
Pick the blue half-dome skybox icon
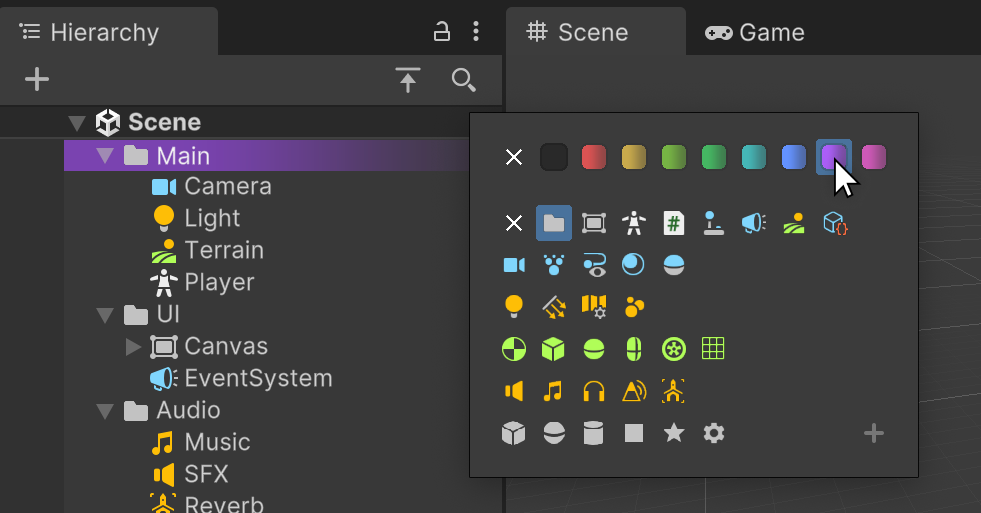pos(674,265)
